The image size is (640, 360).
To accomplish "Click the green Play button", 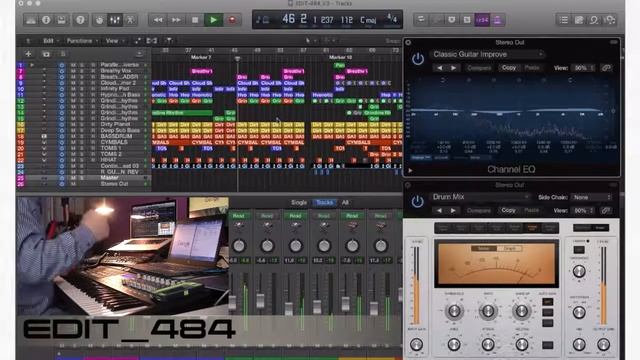I will (x=213, y=20).
